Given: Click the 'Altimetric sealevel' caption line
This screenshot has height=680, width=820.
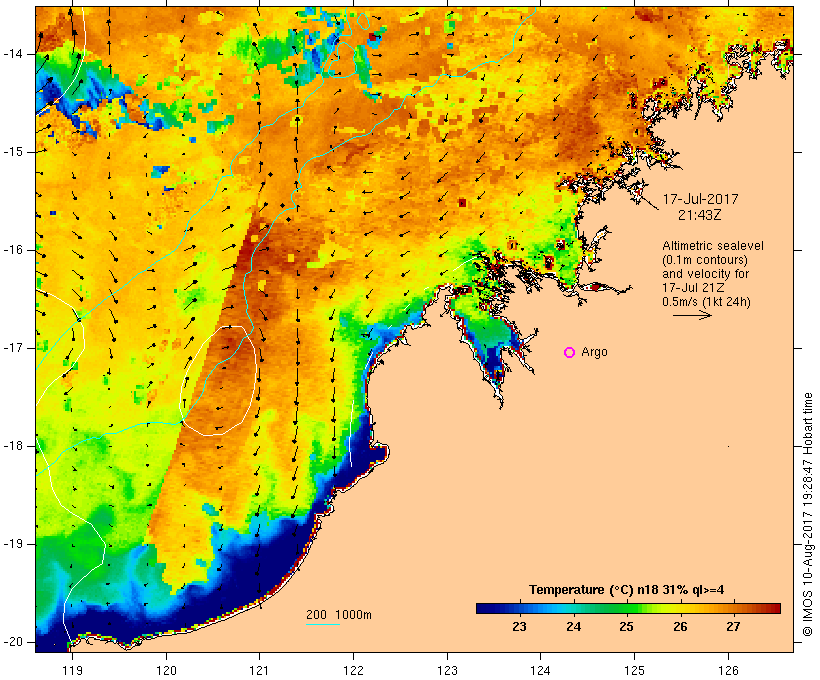Looking at the screenshot, I should pyautogui.click(x=713, y=246).
